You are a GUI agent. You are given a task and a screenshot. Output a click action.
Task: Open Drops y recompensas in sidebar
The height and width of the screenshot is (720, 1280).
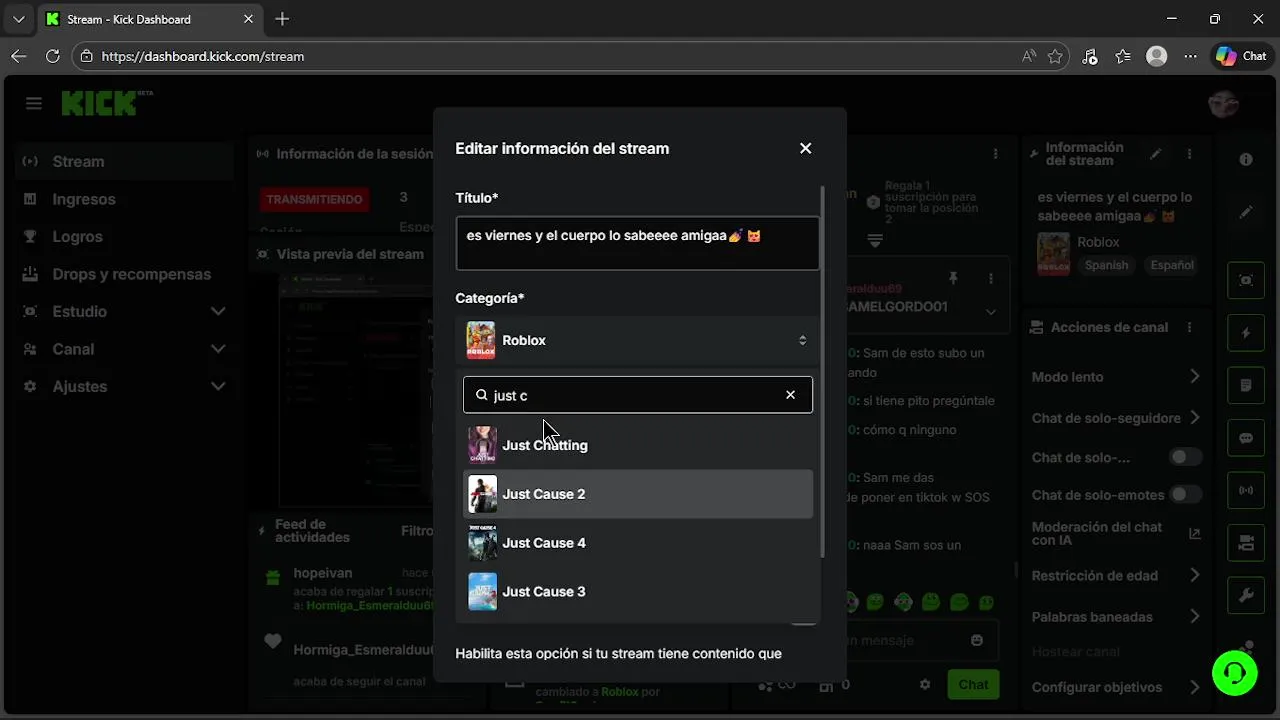coord(125,274)
